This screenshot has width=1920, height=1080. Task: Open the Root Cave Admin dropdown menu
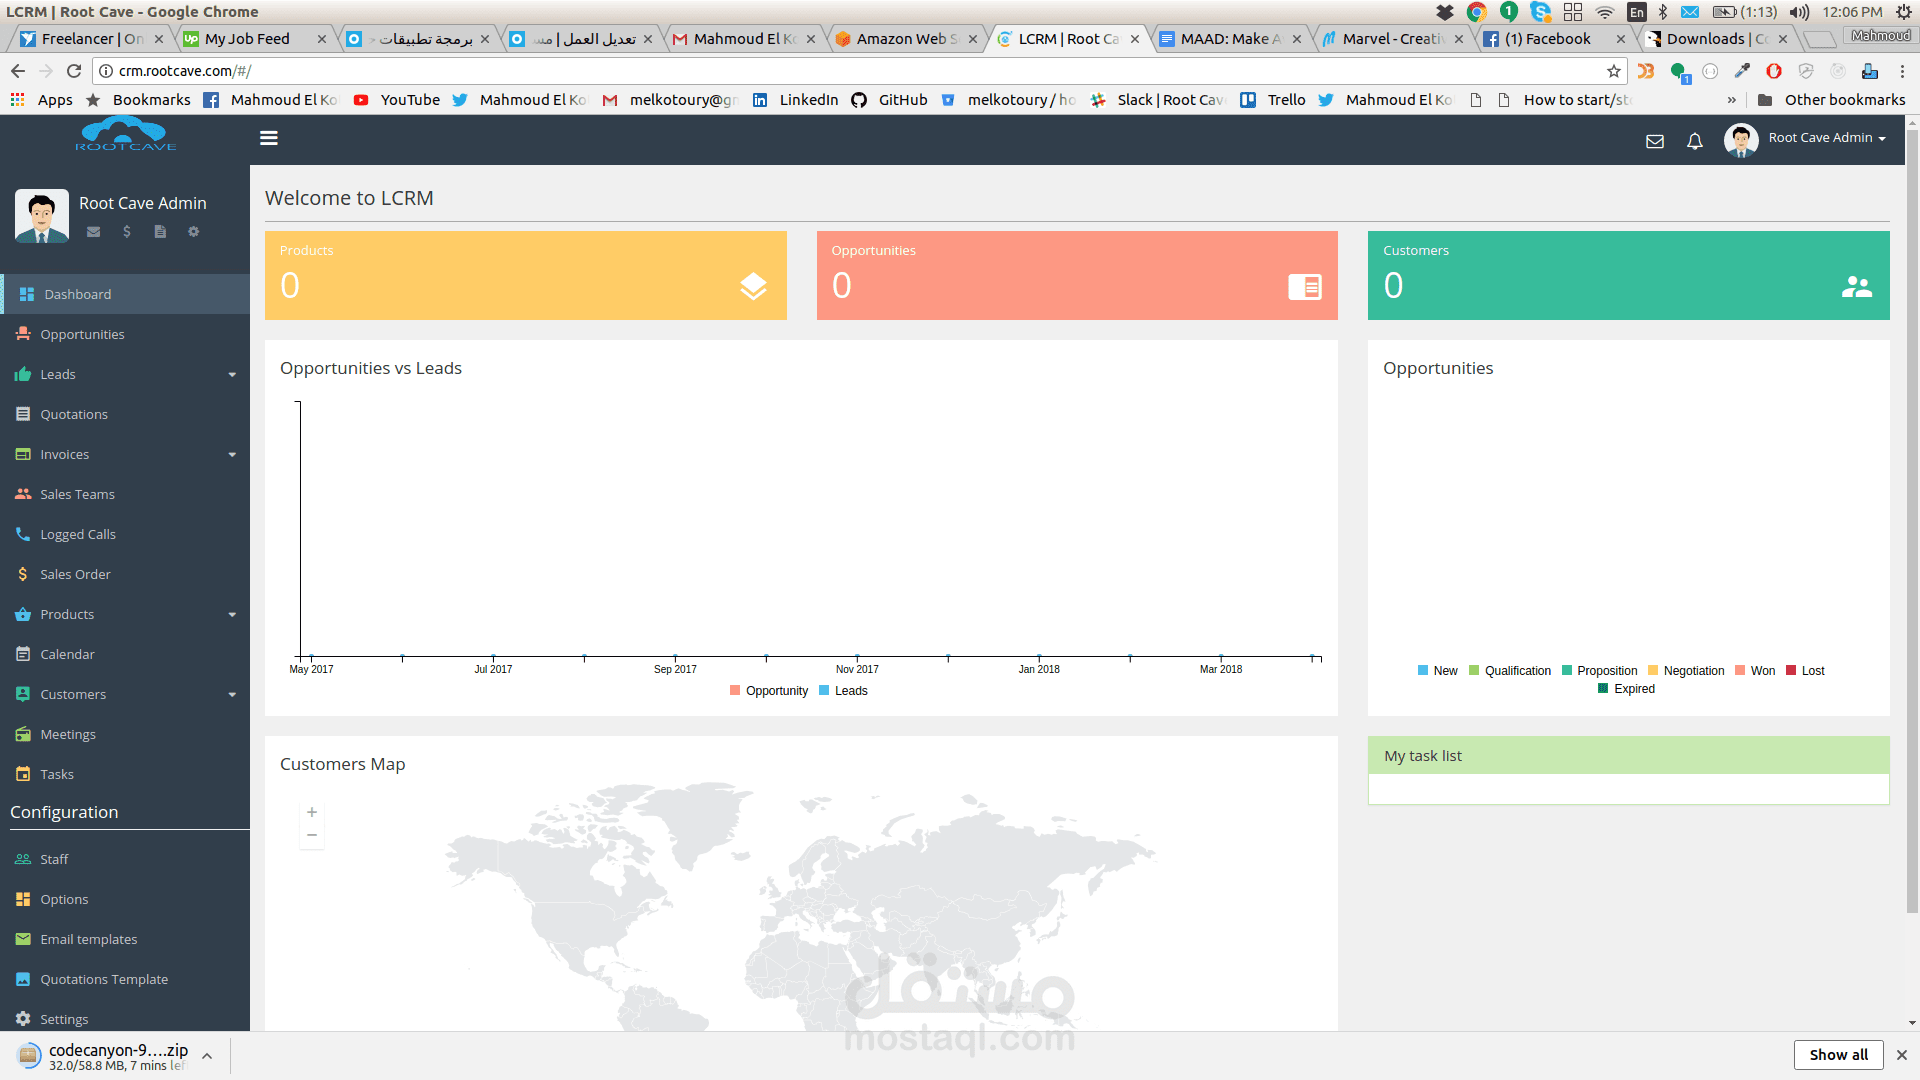(x=1822, y=137)
